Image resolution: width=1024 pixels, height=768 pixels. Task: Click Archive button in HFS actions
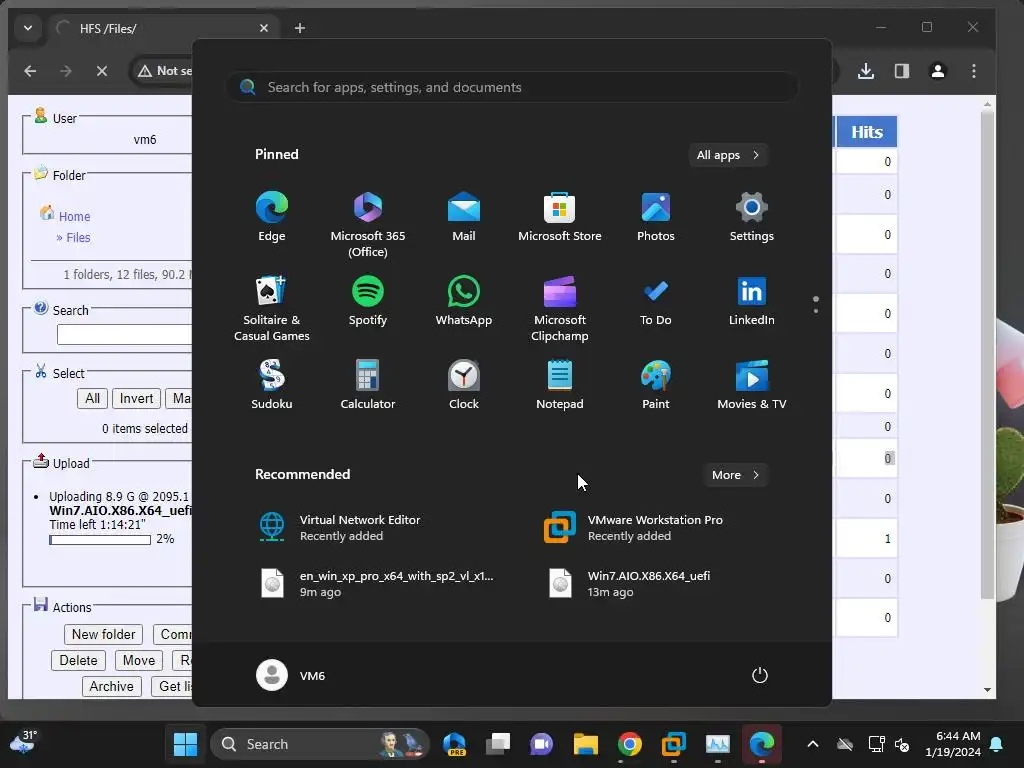[x=111, y=686]
